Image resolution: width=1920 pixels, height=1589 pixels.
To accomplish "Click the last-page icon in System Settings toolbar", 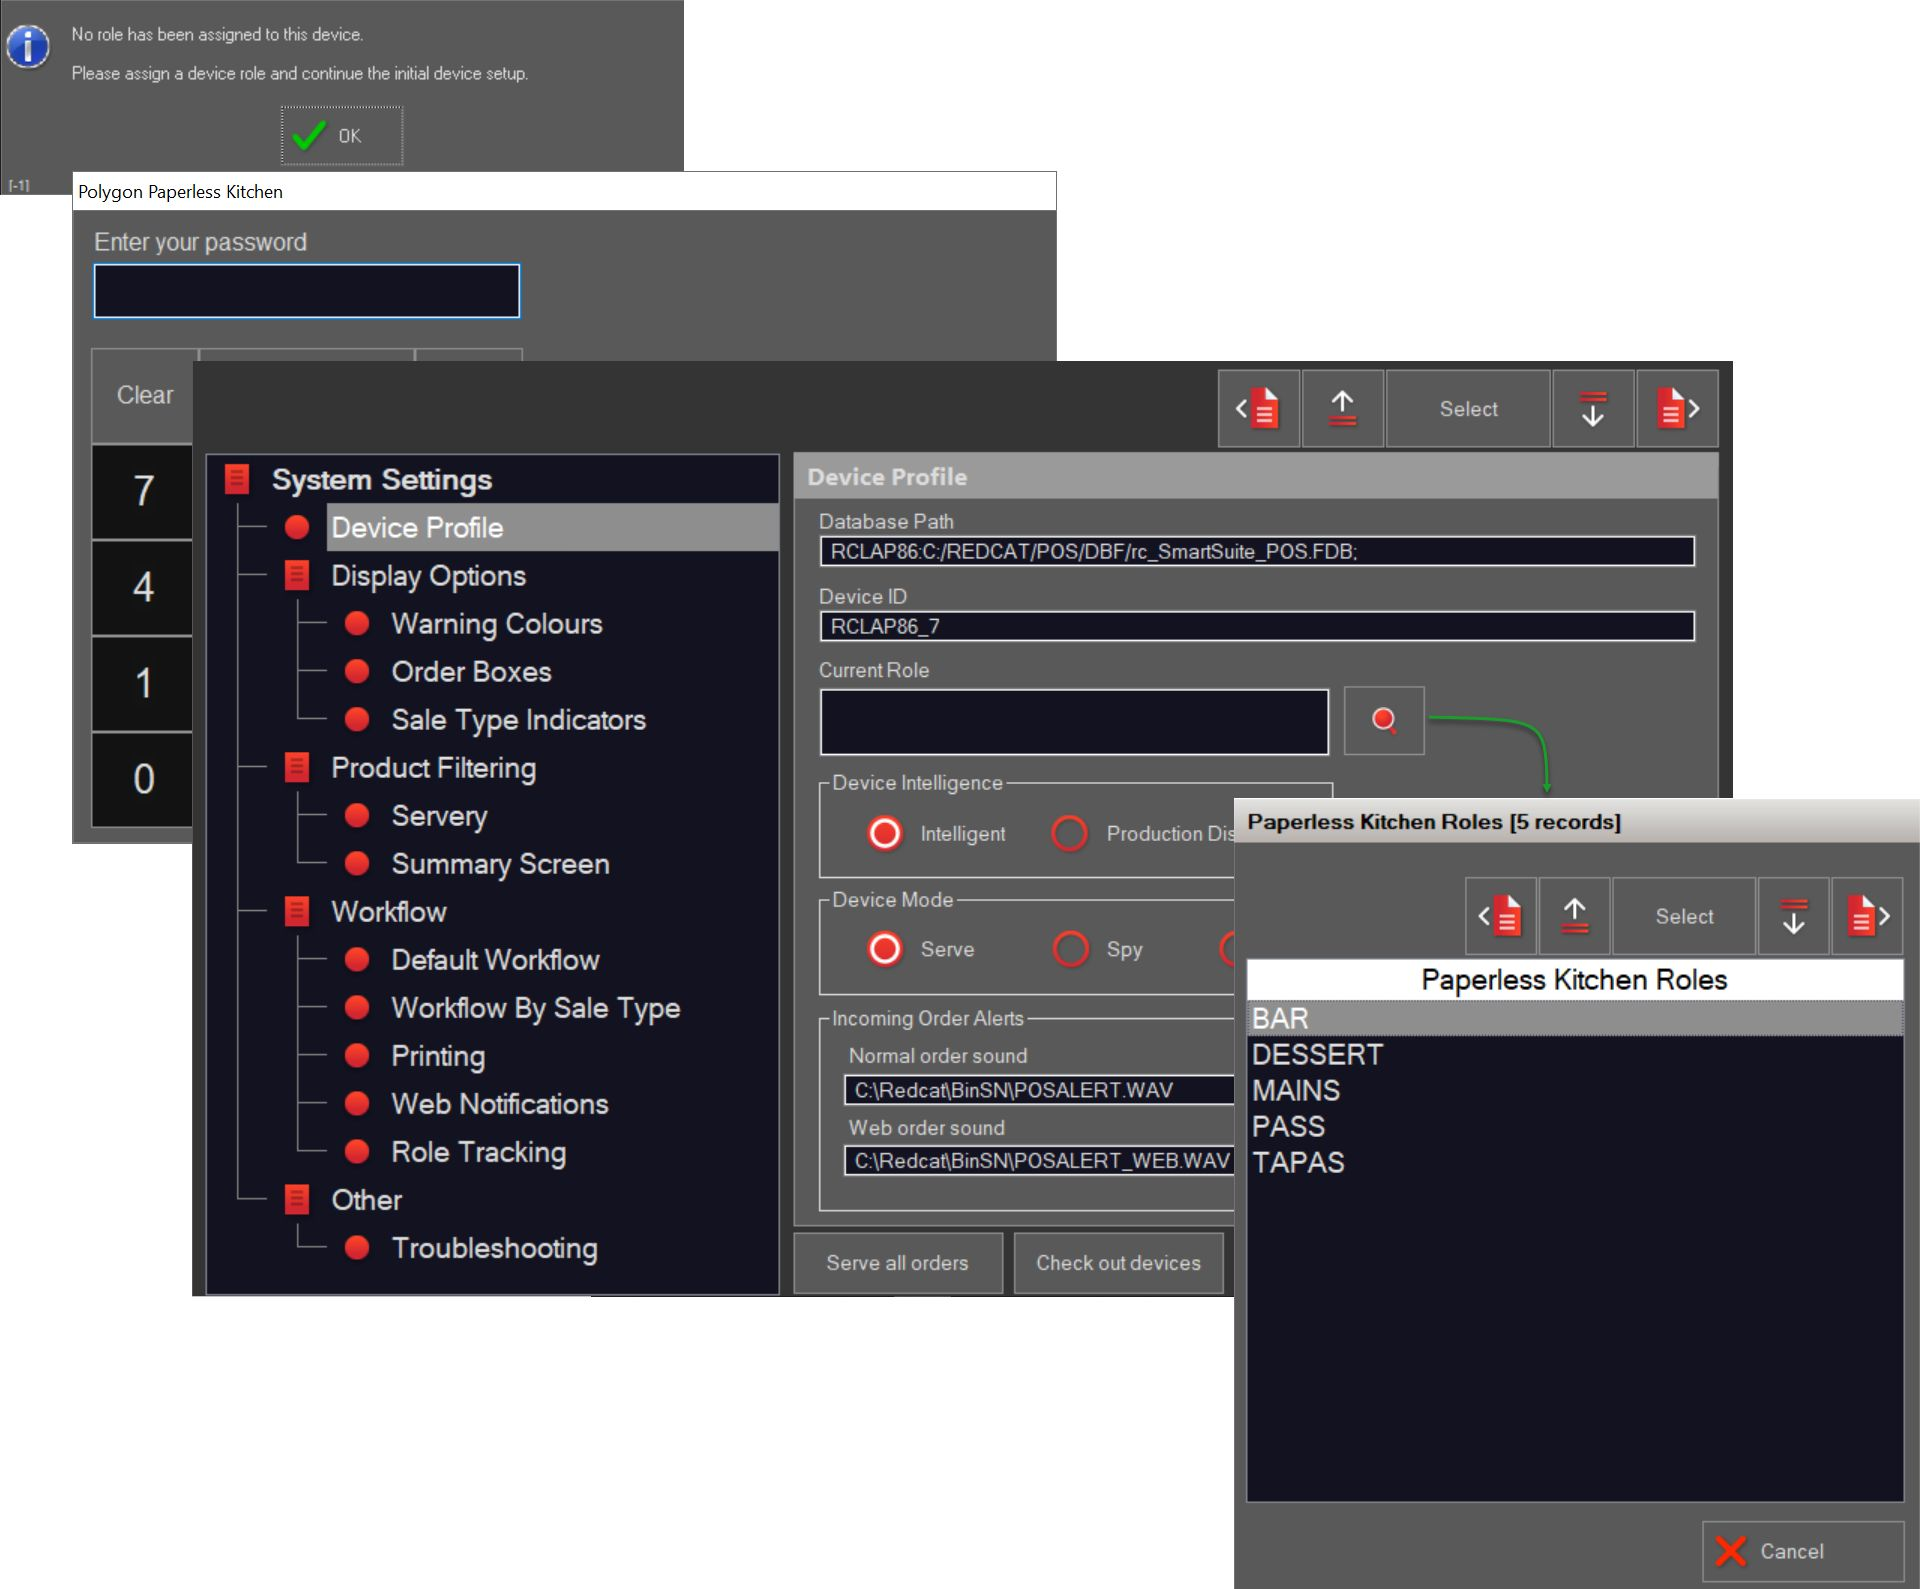I will (x=1677, y=409).
